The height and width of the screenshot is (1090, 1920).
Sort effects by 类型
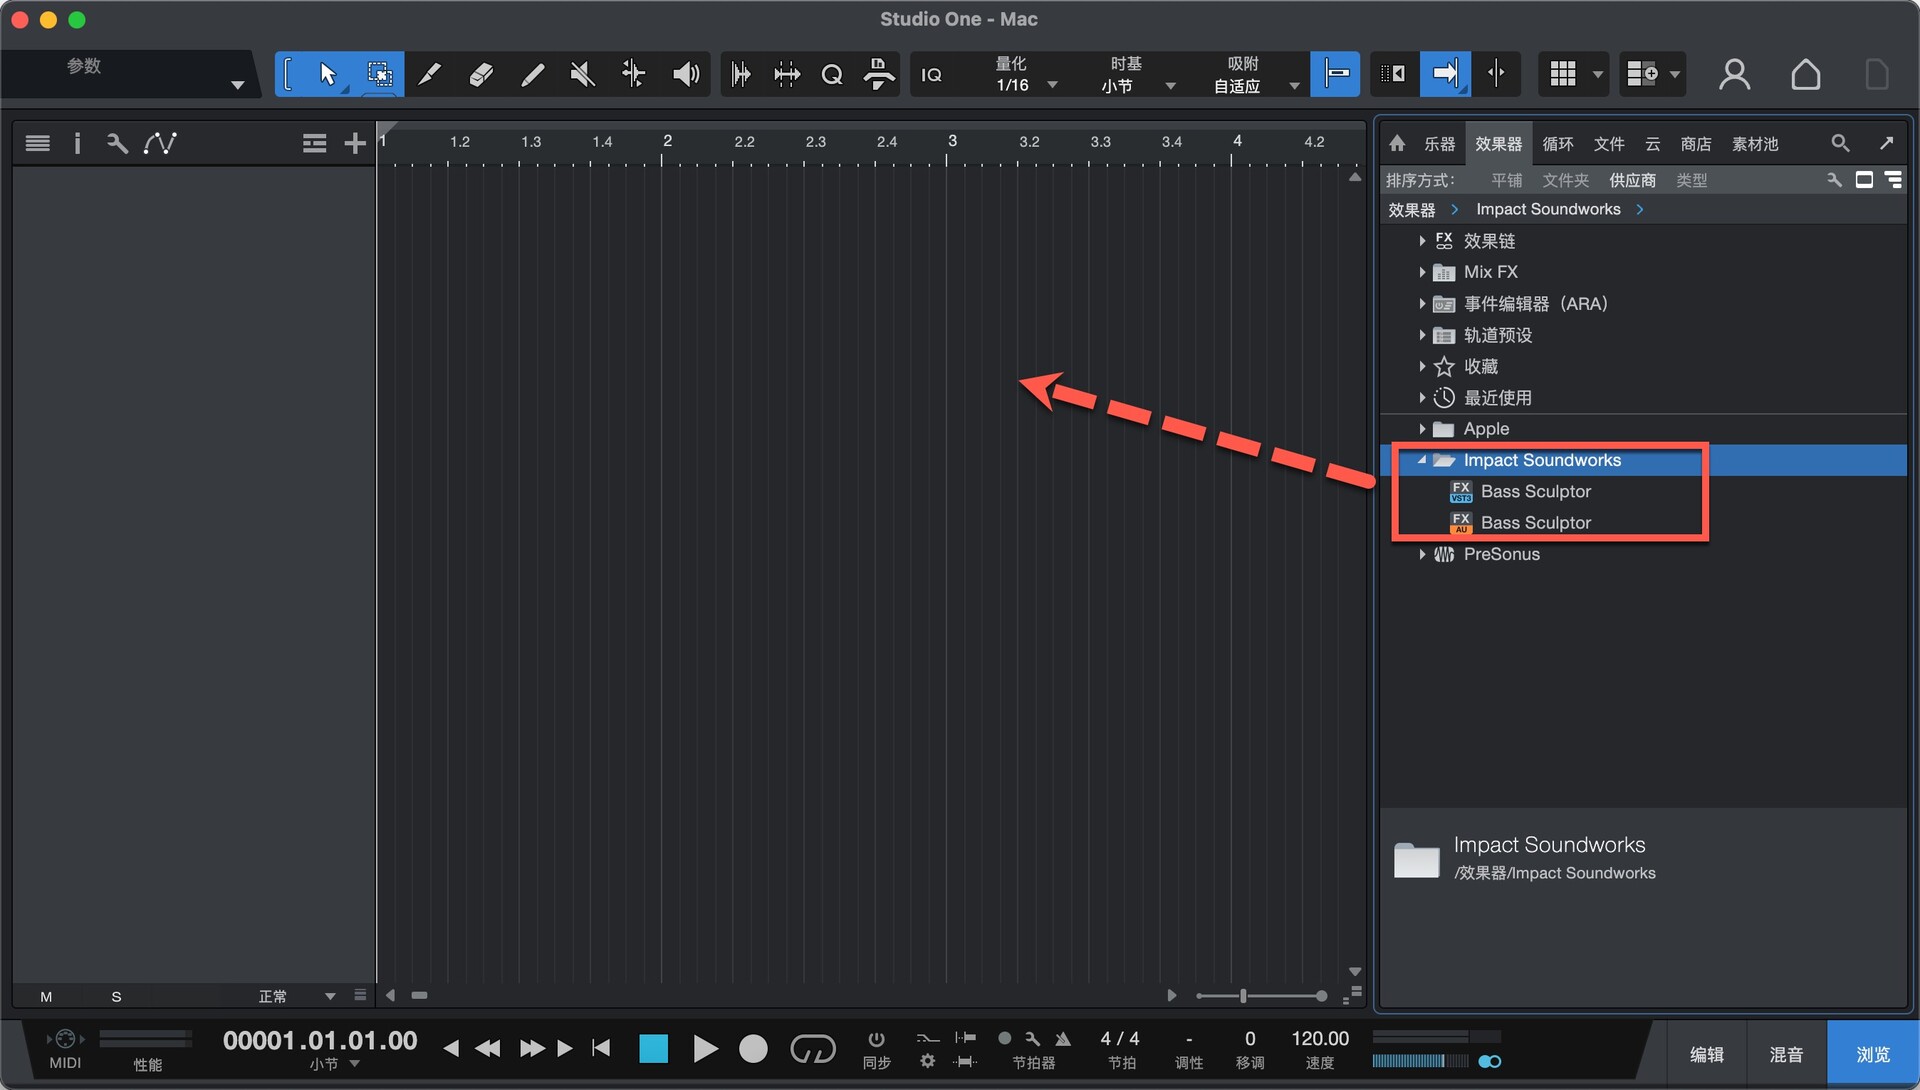pyautogui.click(x=1691, y=180)
